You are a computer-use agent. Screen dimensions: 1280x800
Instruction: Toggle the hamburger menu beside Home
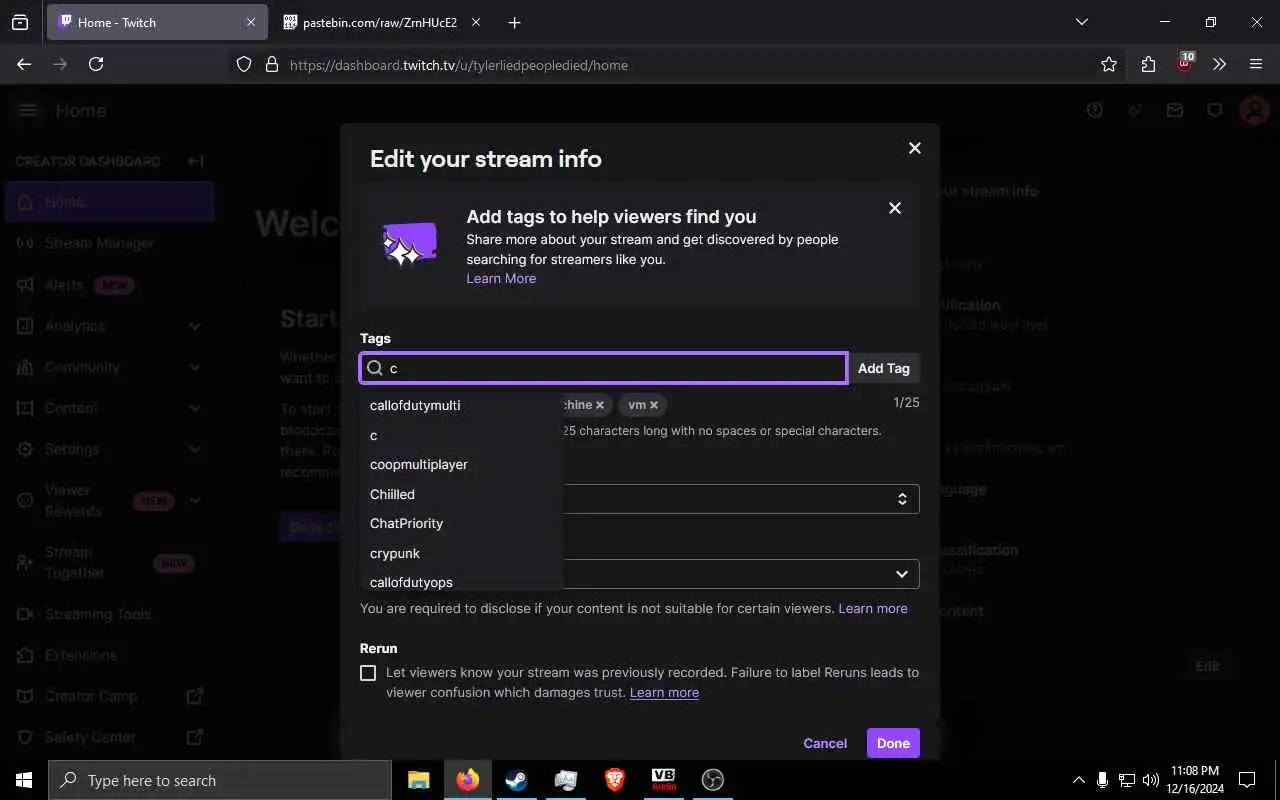click(28, 111)
